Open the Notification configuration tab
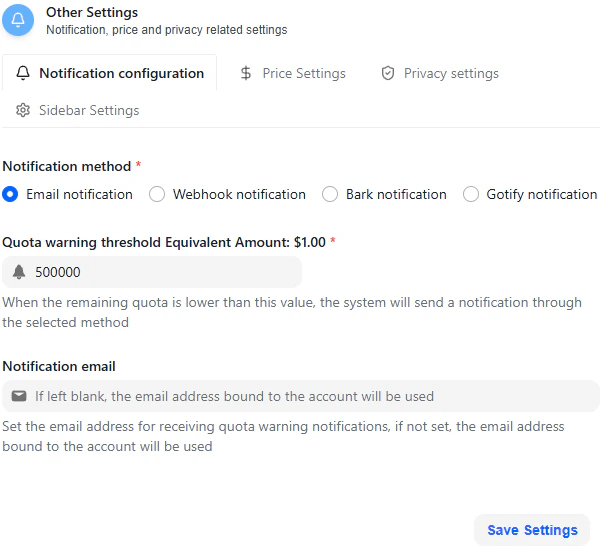This screenshot has height=557, width=604. 110,73
